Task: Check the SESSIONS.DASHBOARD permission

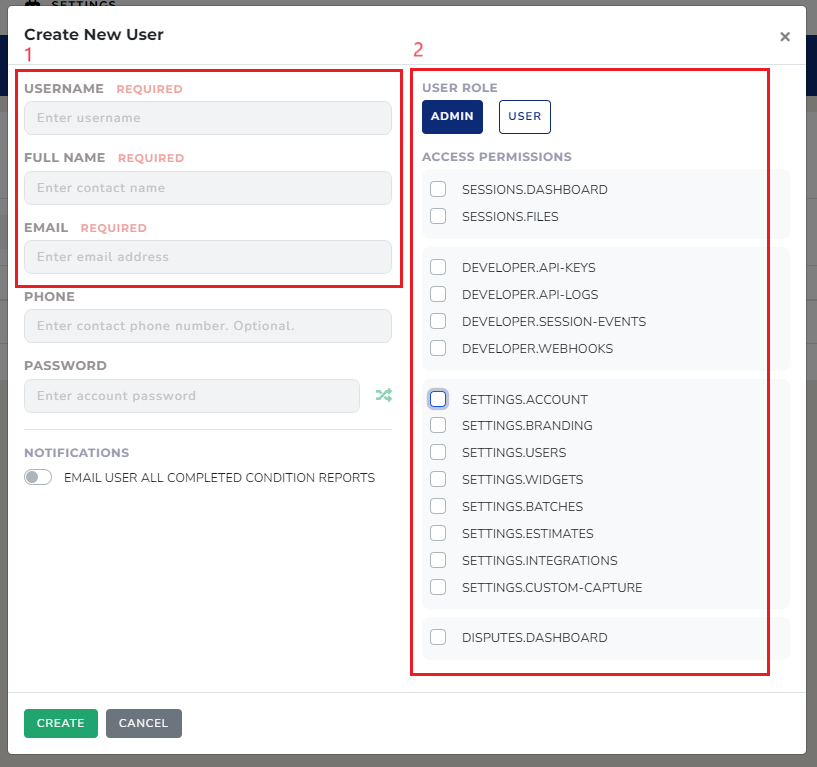Action: coord(438,189)
